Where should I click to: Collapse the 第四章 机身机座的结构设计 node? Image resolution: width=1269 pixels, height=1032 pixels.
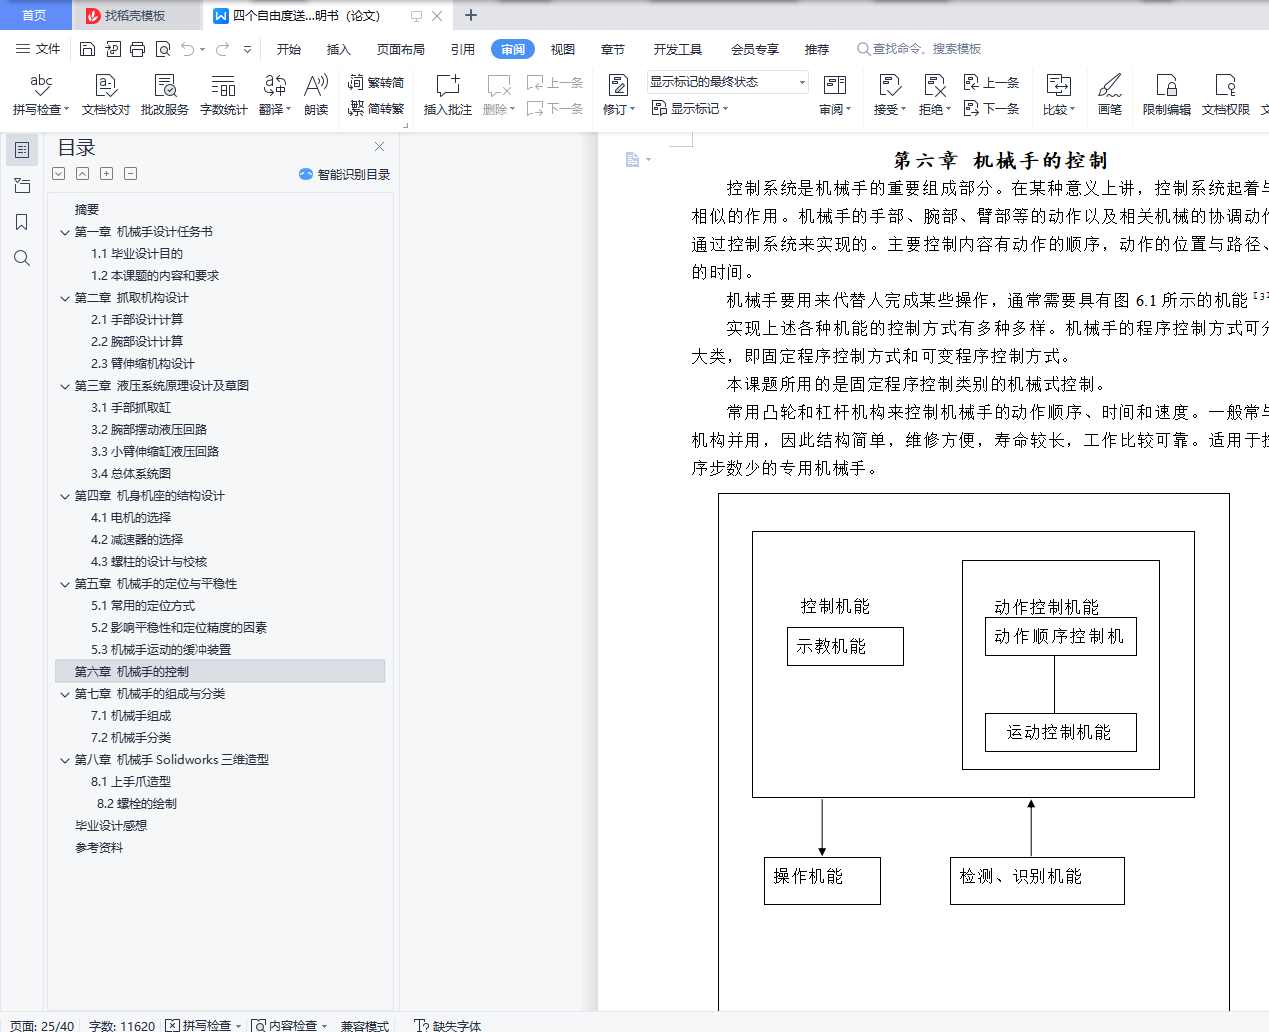[x=65, y=496]
